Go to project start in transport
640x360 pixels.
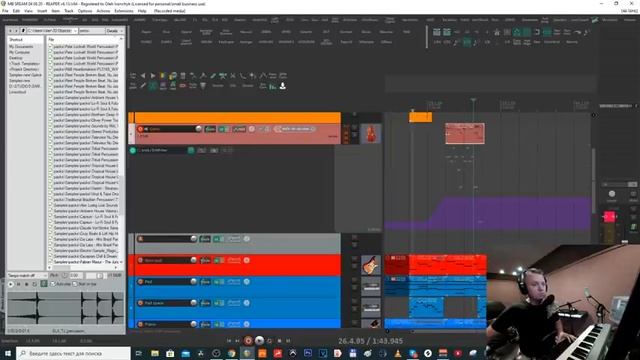click(x=229, y=340)
